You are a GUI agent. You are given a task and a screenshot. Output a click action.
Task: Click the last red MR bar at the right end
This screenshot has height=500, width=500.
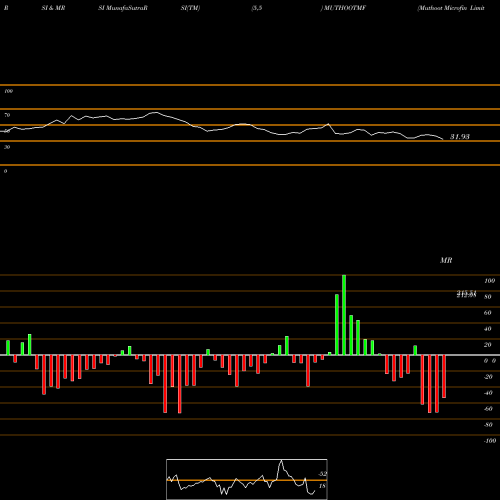444,376
